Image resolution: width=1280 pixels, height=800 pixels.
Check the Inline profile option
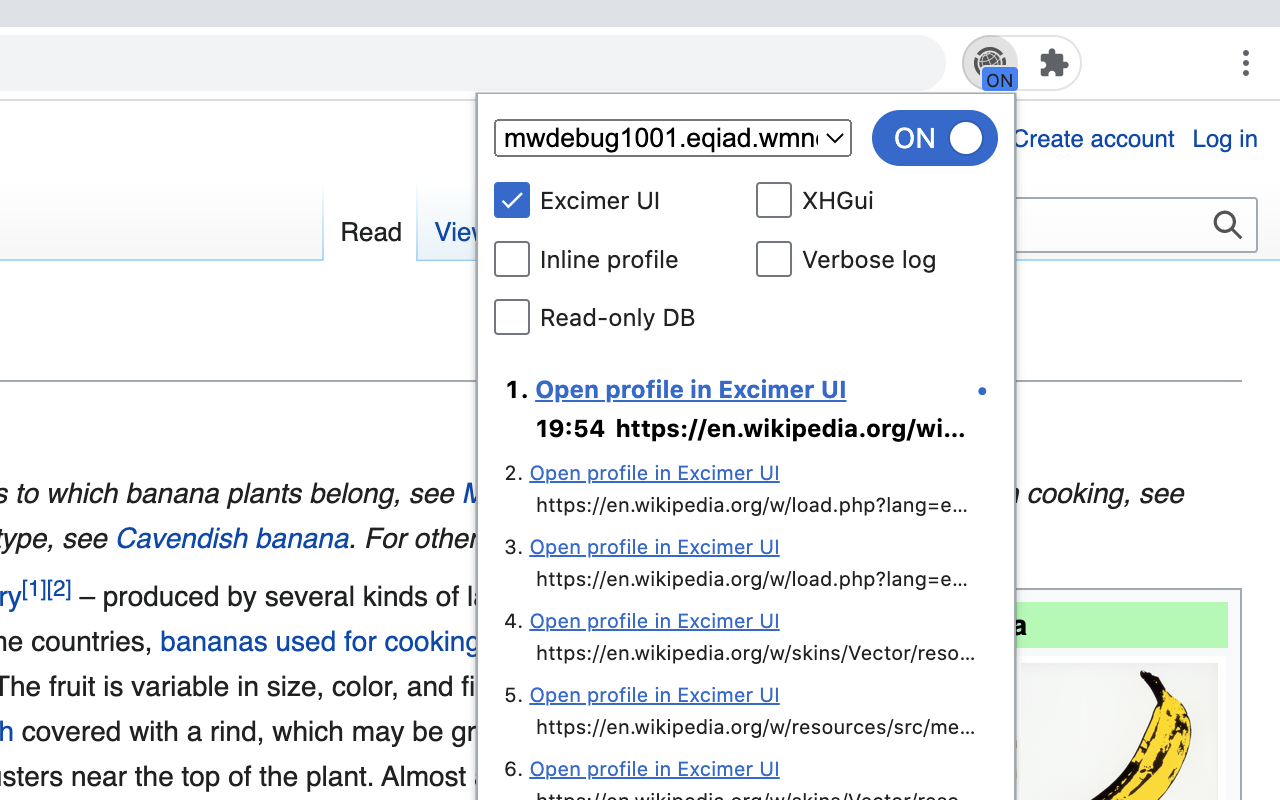pos(511,259)
